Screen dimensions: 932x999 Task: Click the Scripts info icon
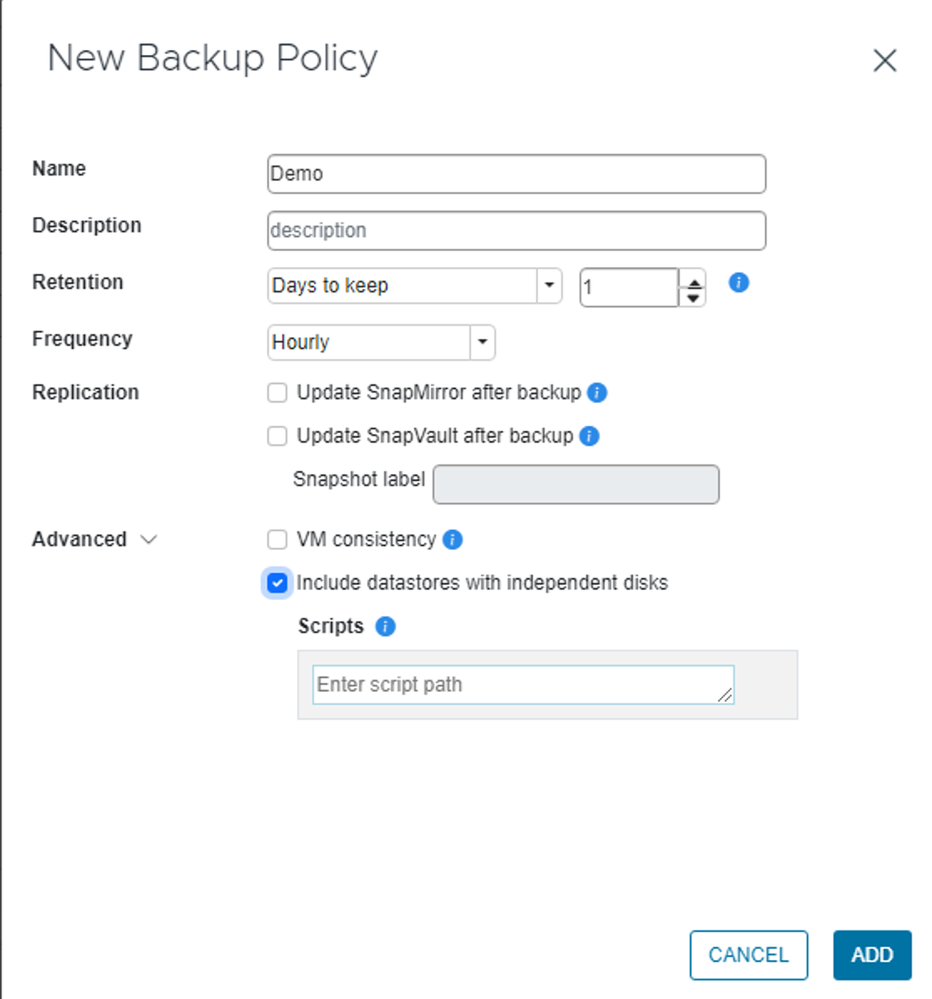[x=385, y=627]
